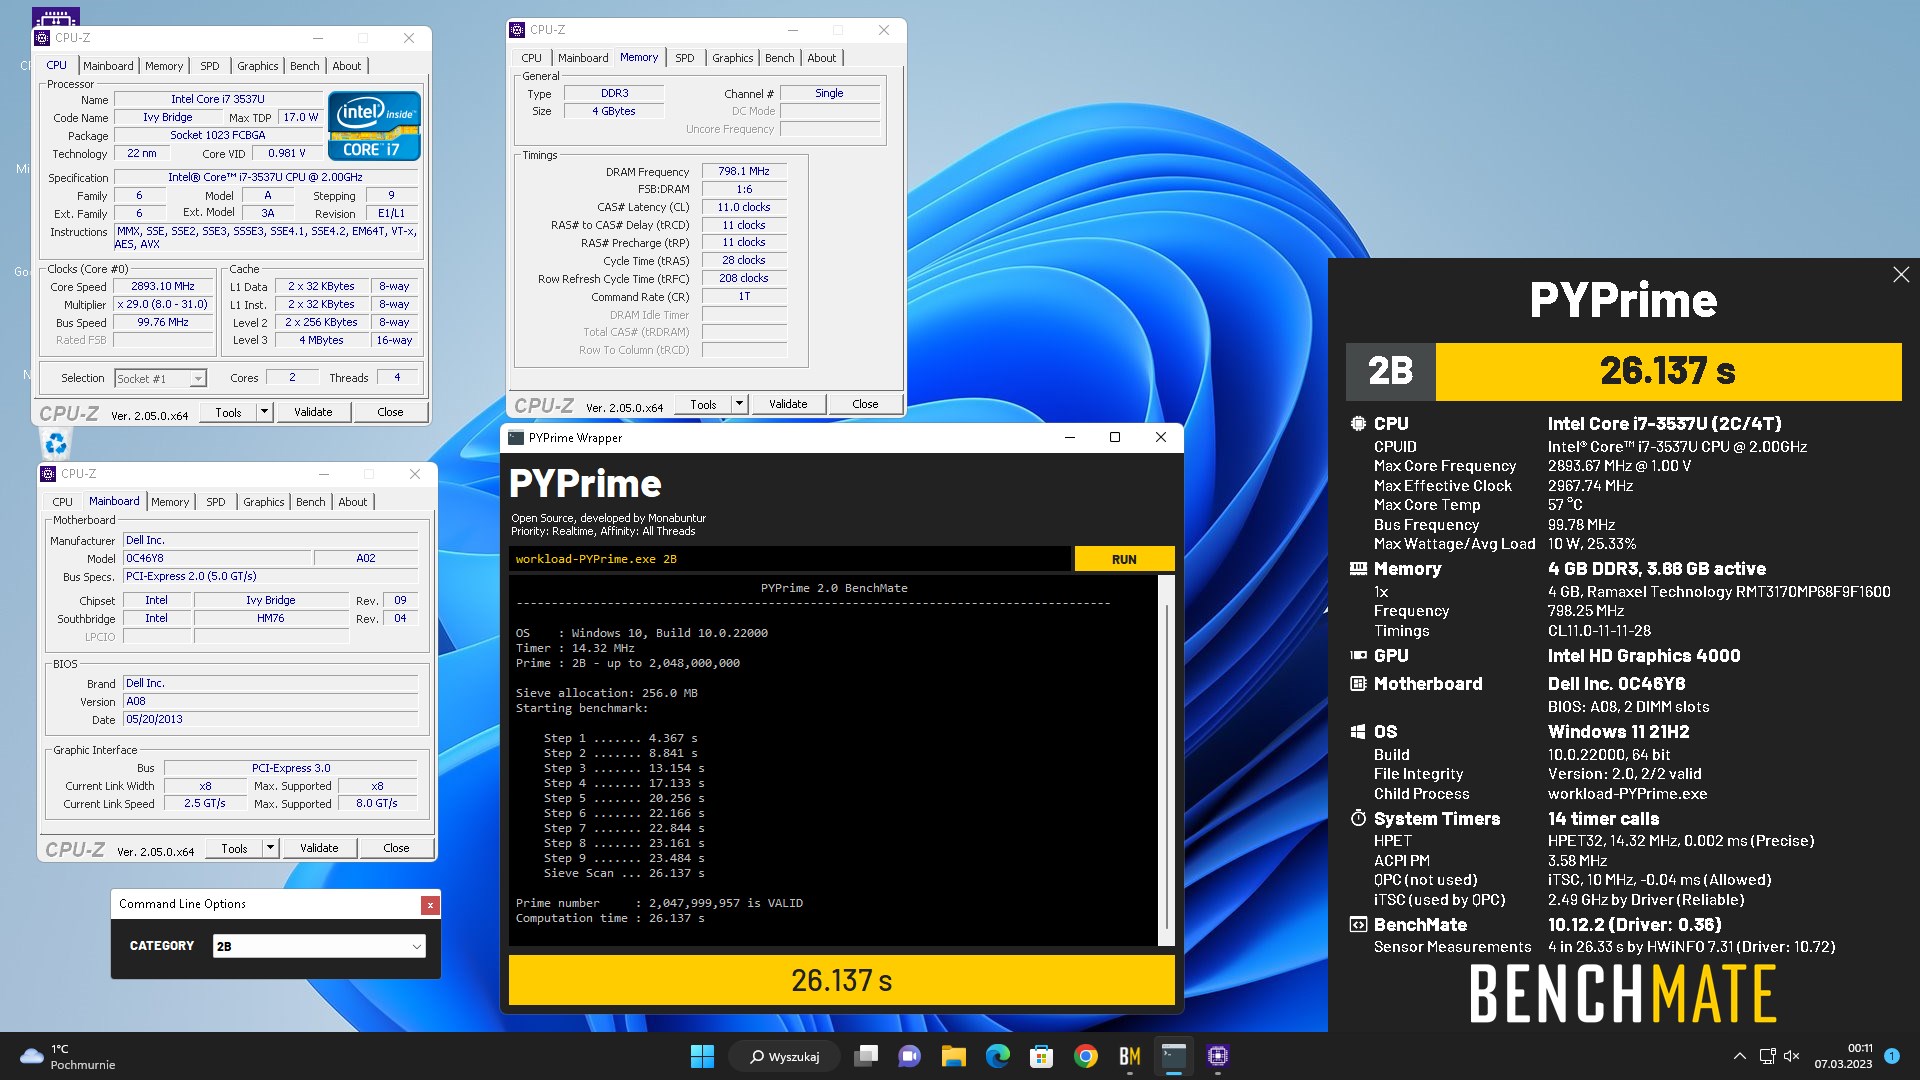Open File Explorer from the taskbar
The image size is (1920, 1080).
pos(953,1056)
